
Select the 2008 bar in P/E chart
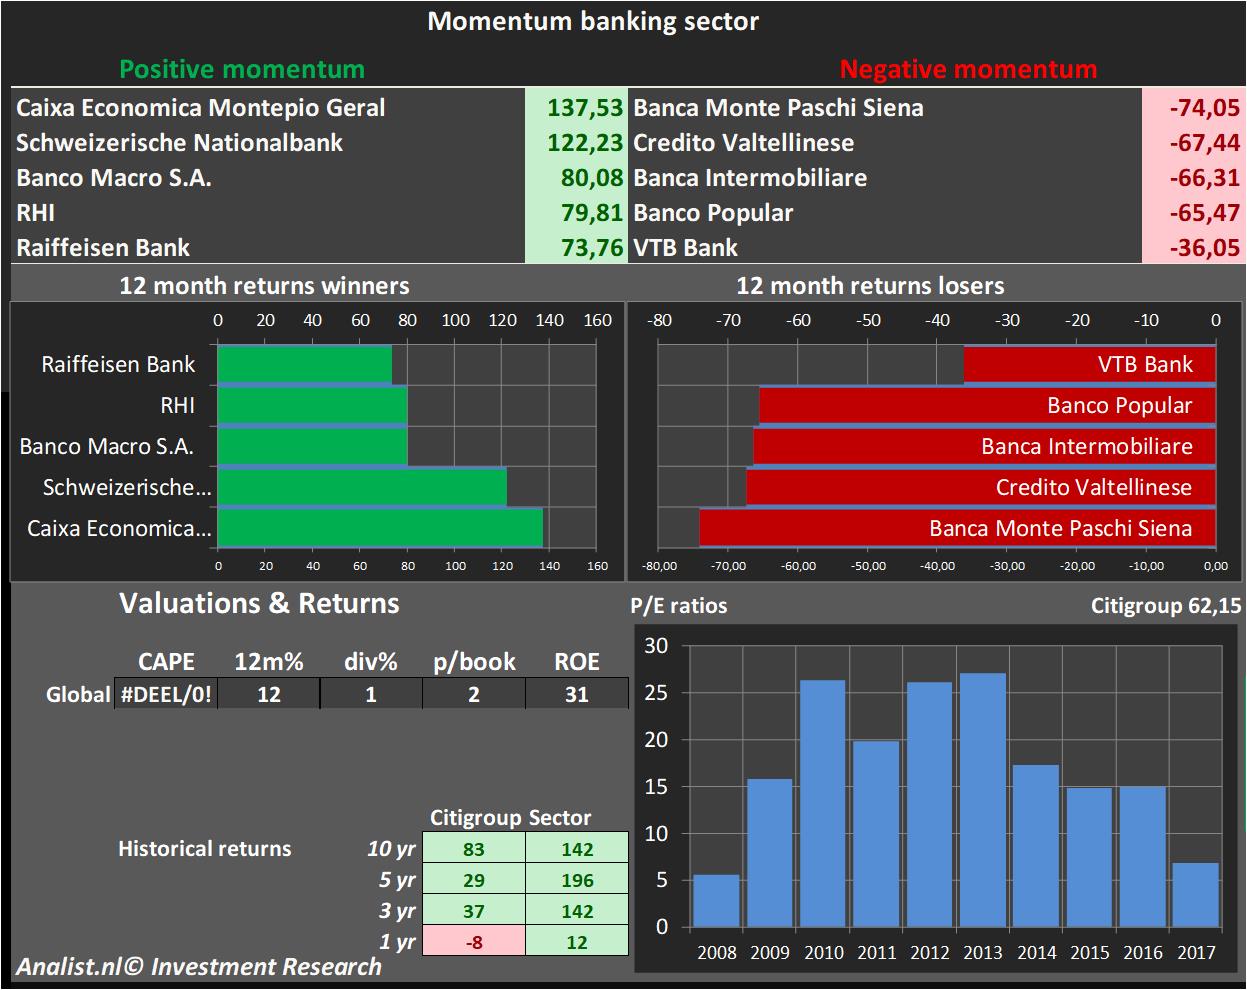(x=716, y=901)
